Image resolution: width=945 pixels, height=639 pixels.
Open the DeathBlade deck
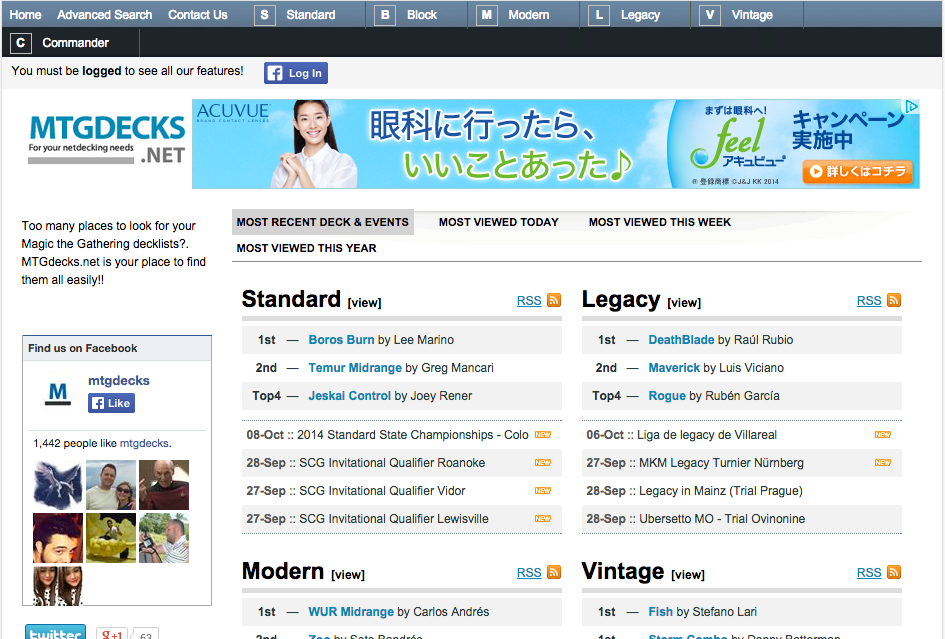pyautogui.click(x=681, y=339)
